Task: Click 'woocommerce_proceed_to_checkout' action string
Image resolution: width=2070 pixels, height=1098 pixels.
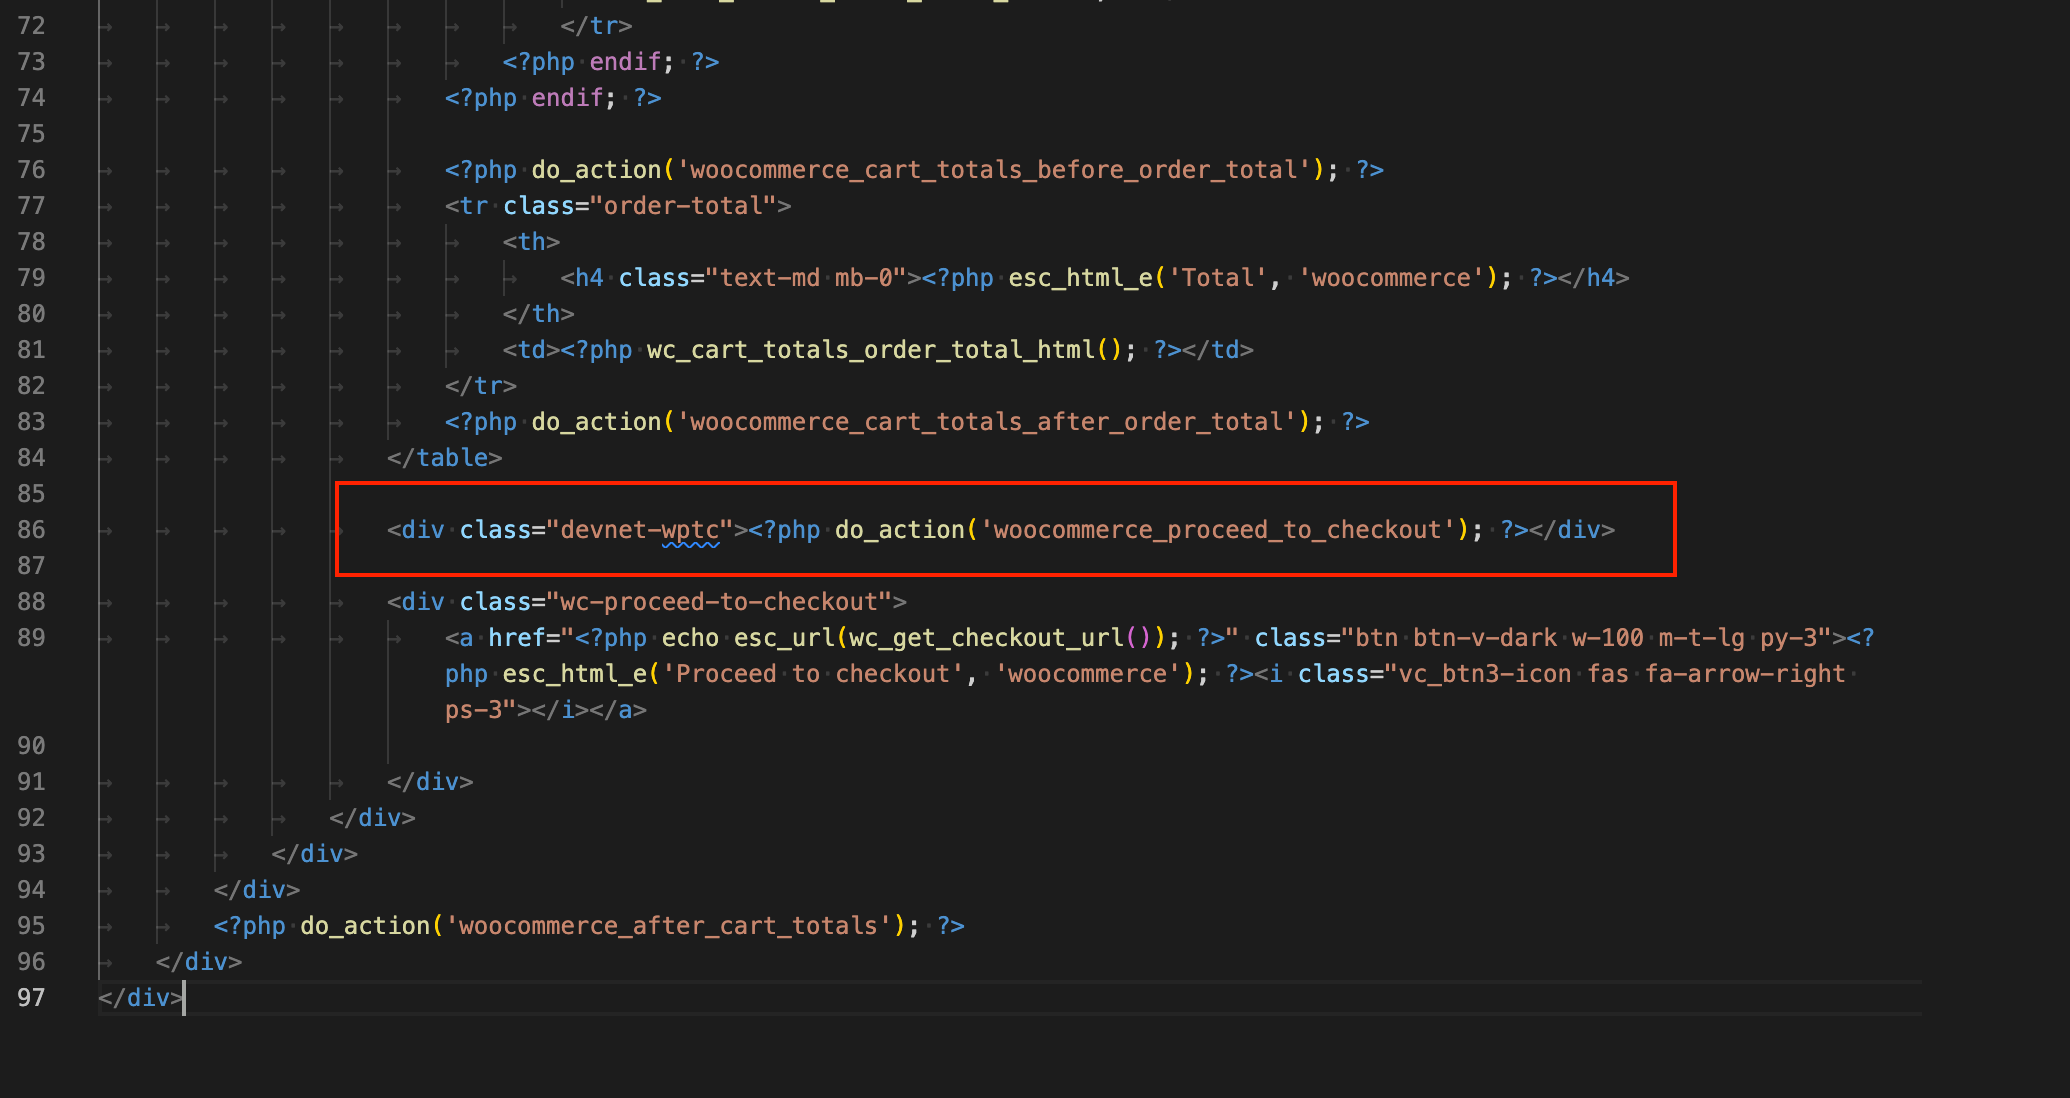Action: pyautogui.click(x=1217, y=530)
